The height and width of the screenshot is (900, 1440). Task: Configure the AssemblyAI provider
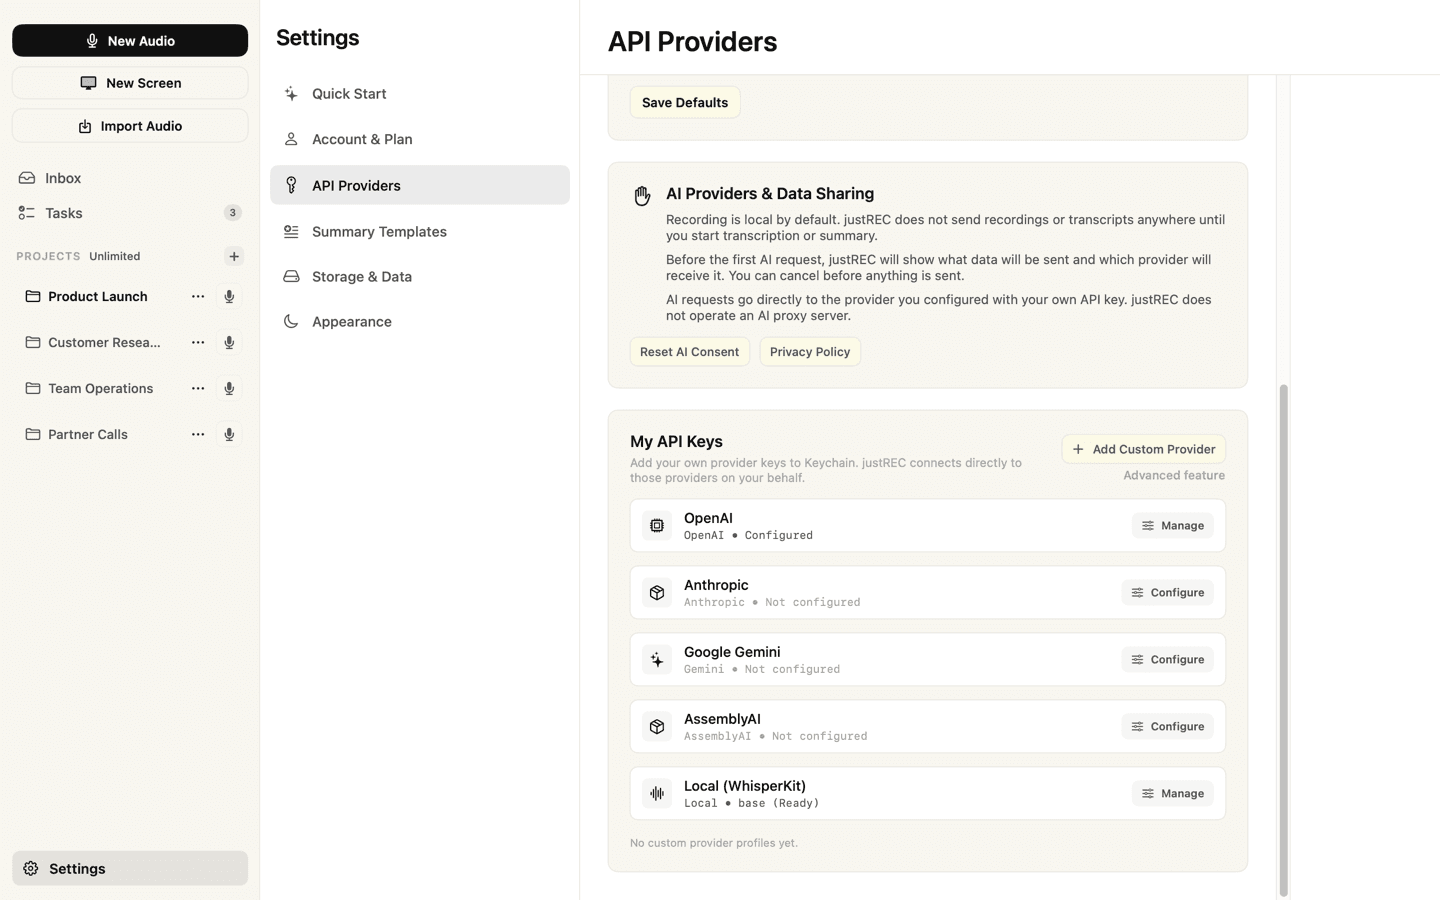1168,726
